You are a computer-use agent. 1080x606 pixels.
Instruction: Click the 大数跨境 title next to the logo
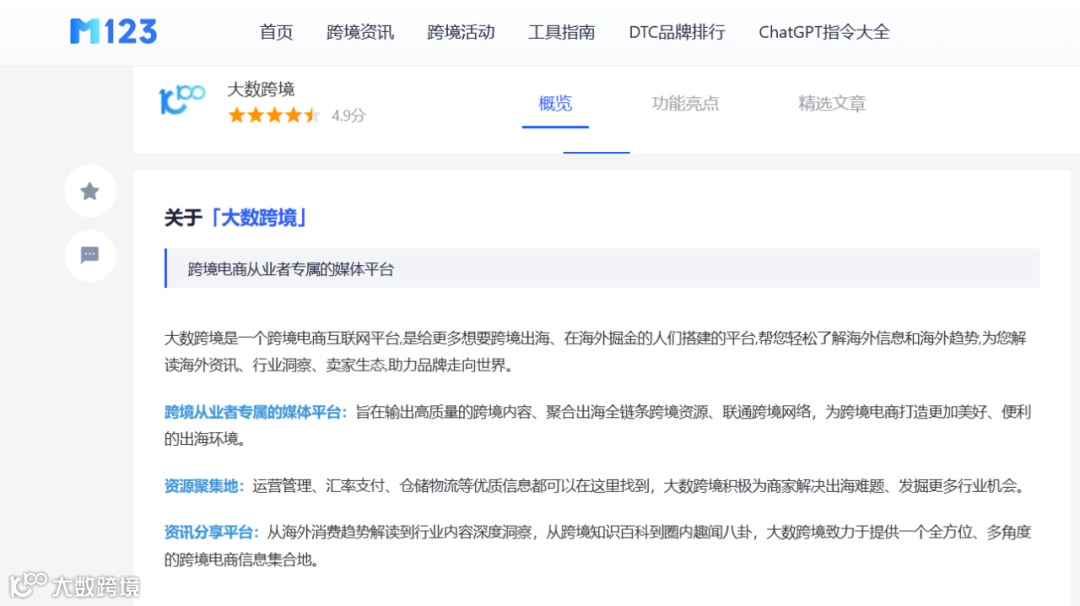(261, 89)
